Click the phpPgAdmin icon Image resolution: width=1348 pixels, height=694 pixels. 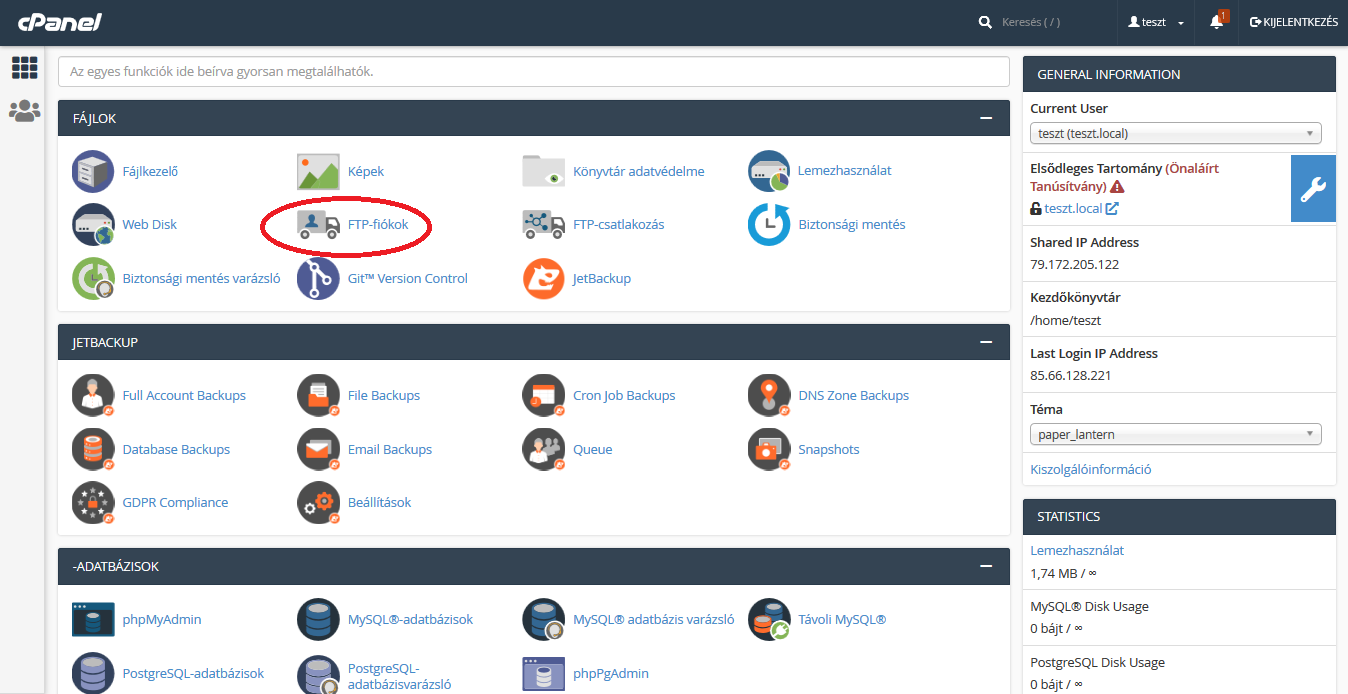(544, 673)
